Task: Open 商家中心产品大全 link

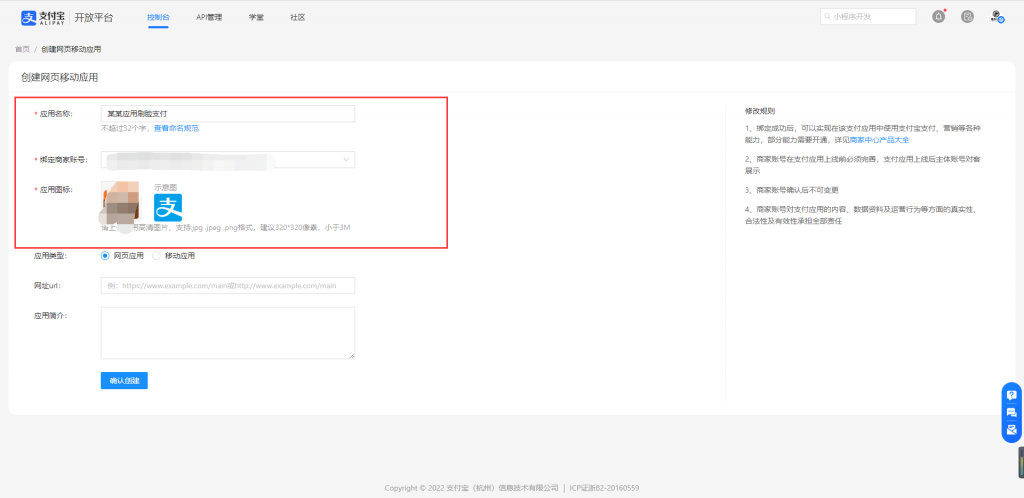Action: click(x=879, y=140)
